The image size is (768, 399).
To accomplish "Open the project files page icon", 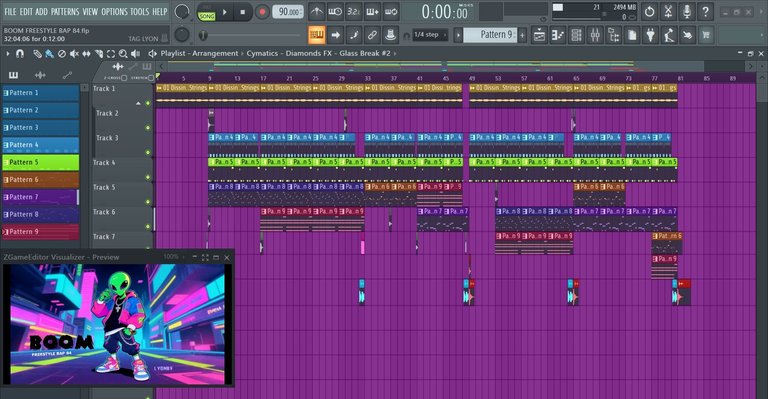I will [632, 35].
